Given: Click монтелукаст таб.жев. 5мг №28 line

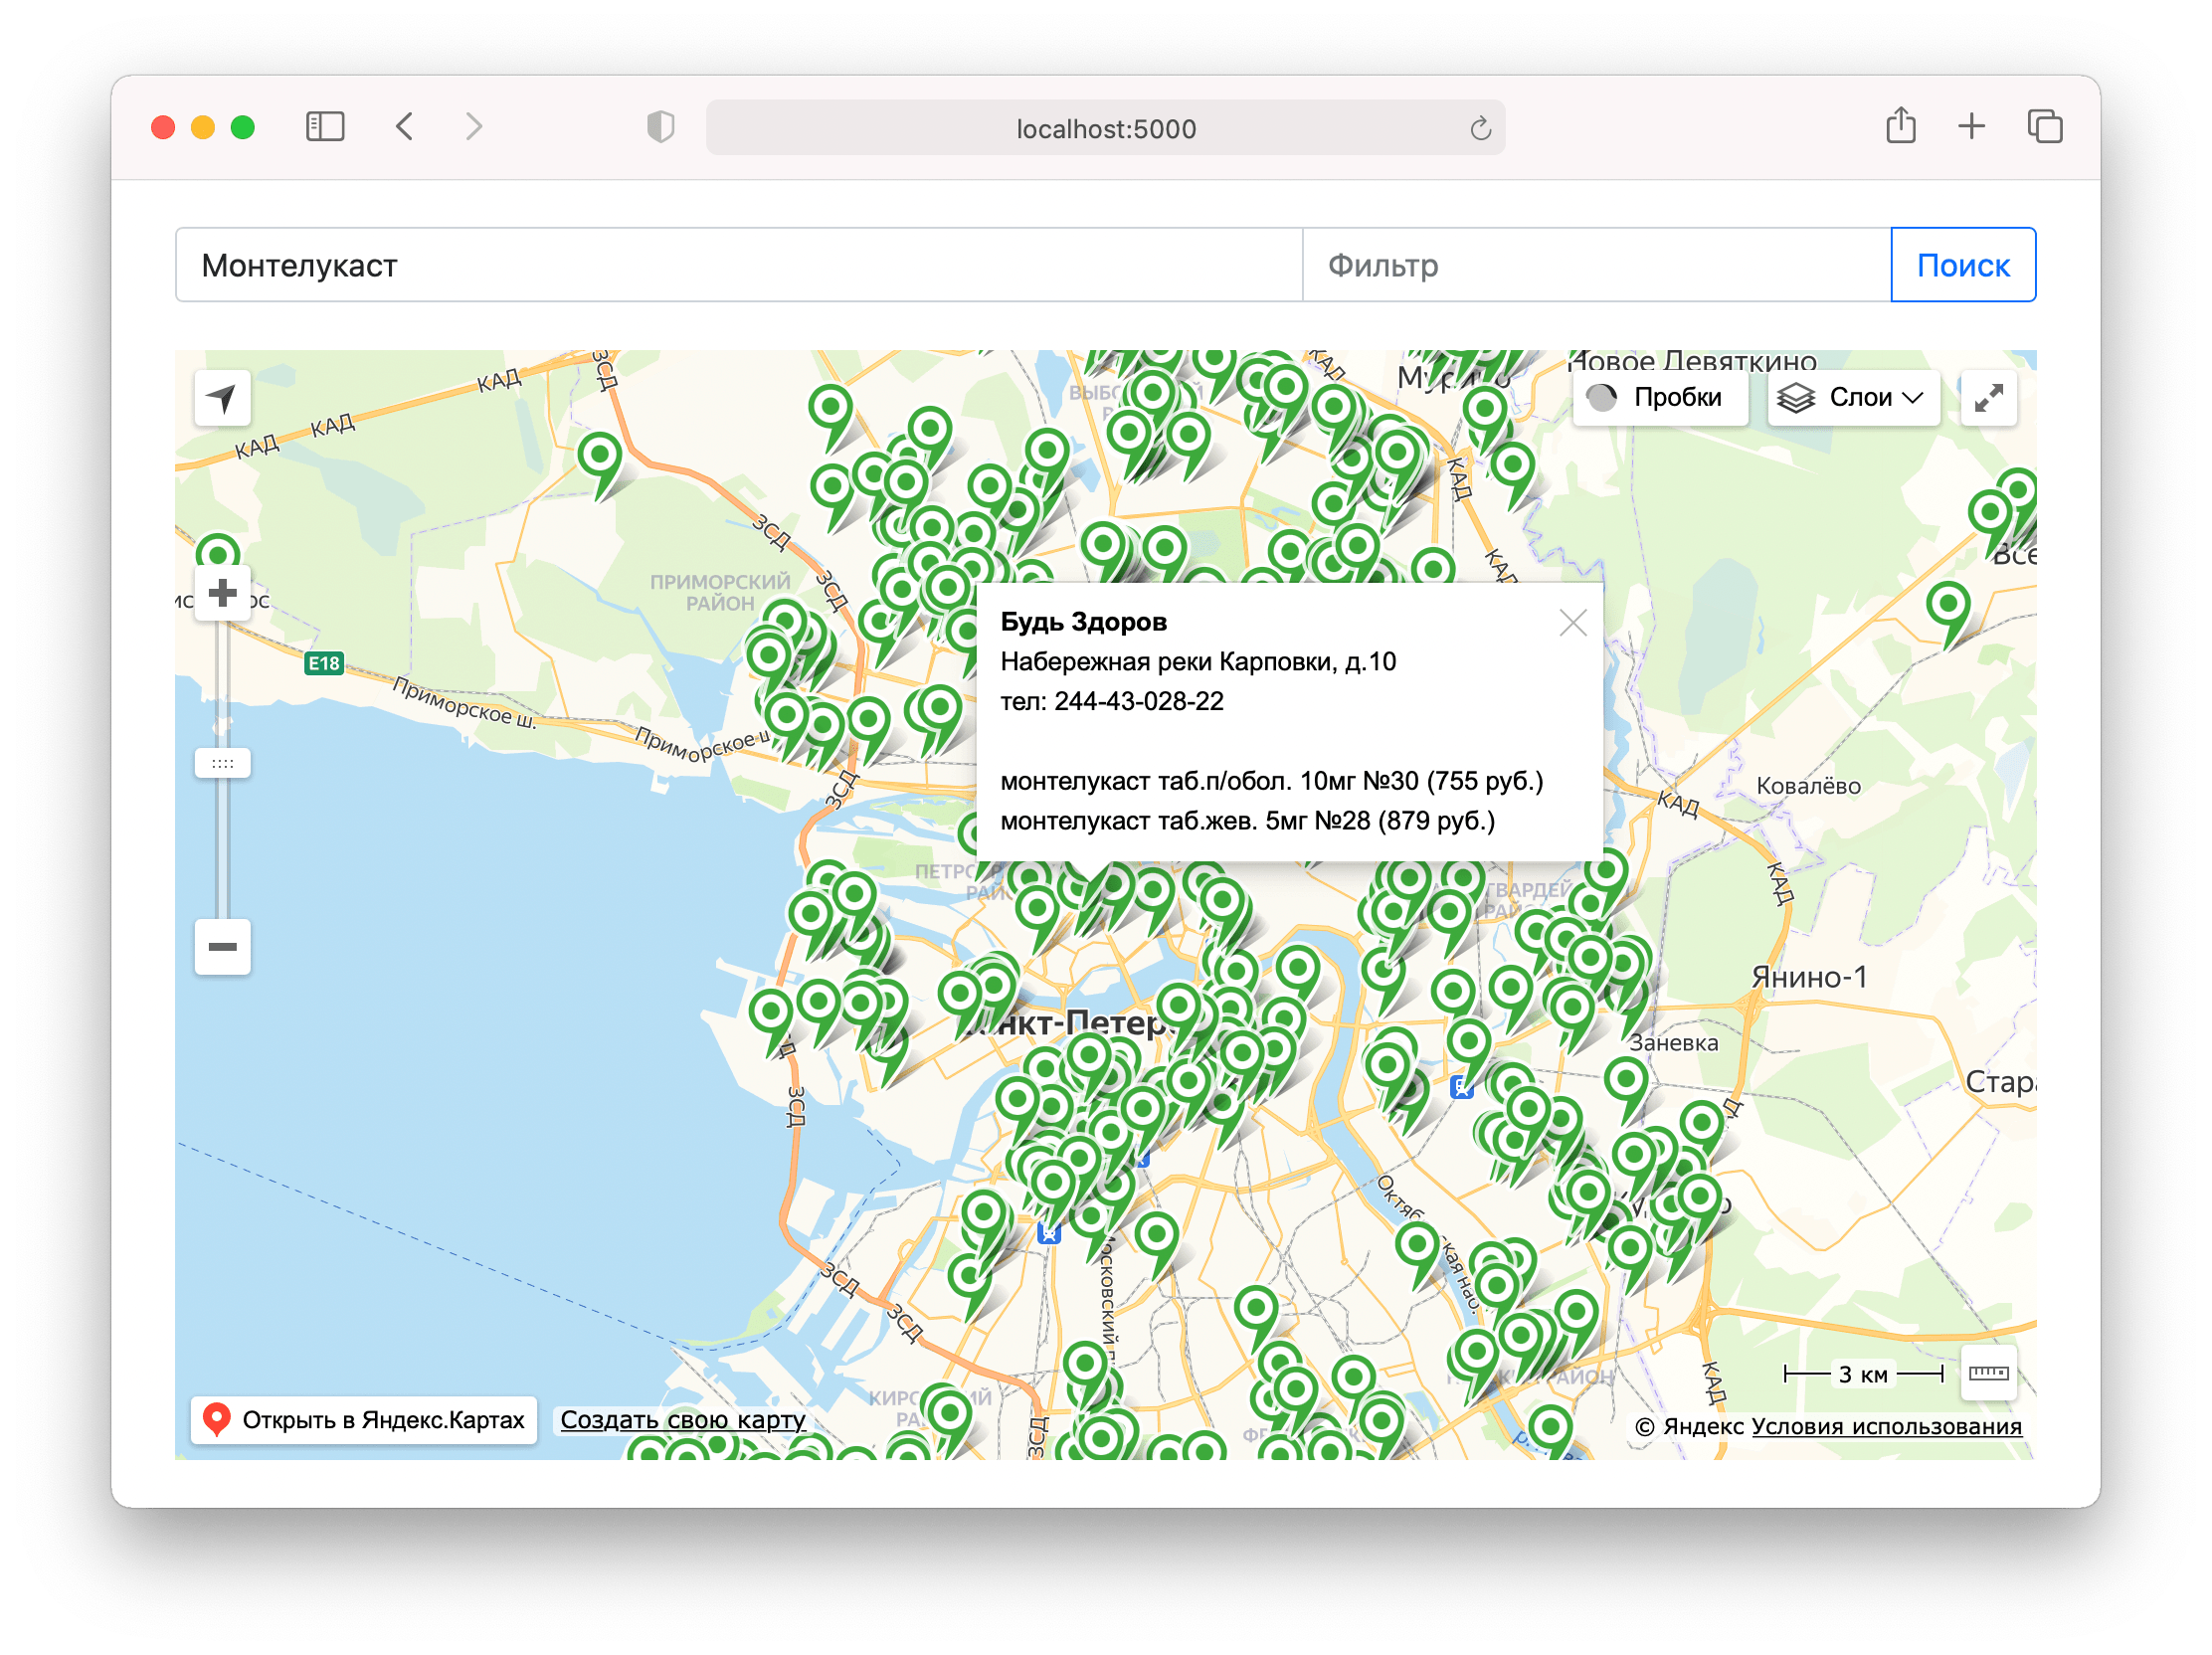Looking at the screenshot, I should tap(1248, 821).
